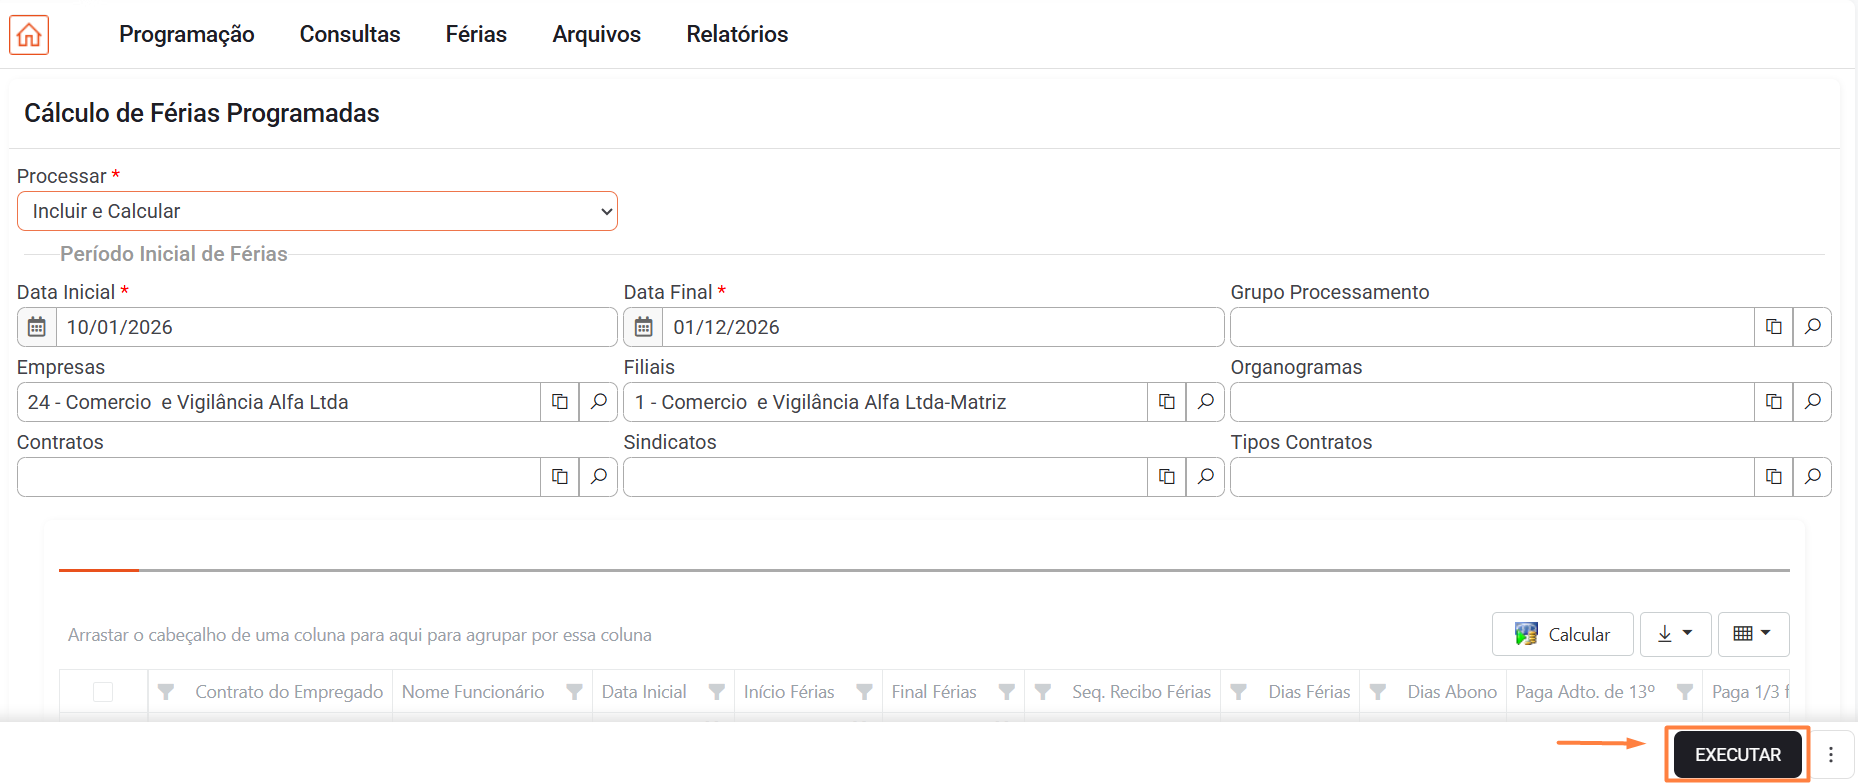Screen dimensions: 1858x784
Task: Click the Tipos Contratos copy icon
Action: (x=1773, y=477)
